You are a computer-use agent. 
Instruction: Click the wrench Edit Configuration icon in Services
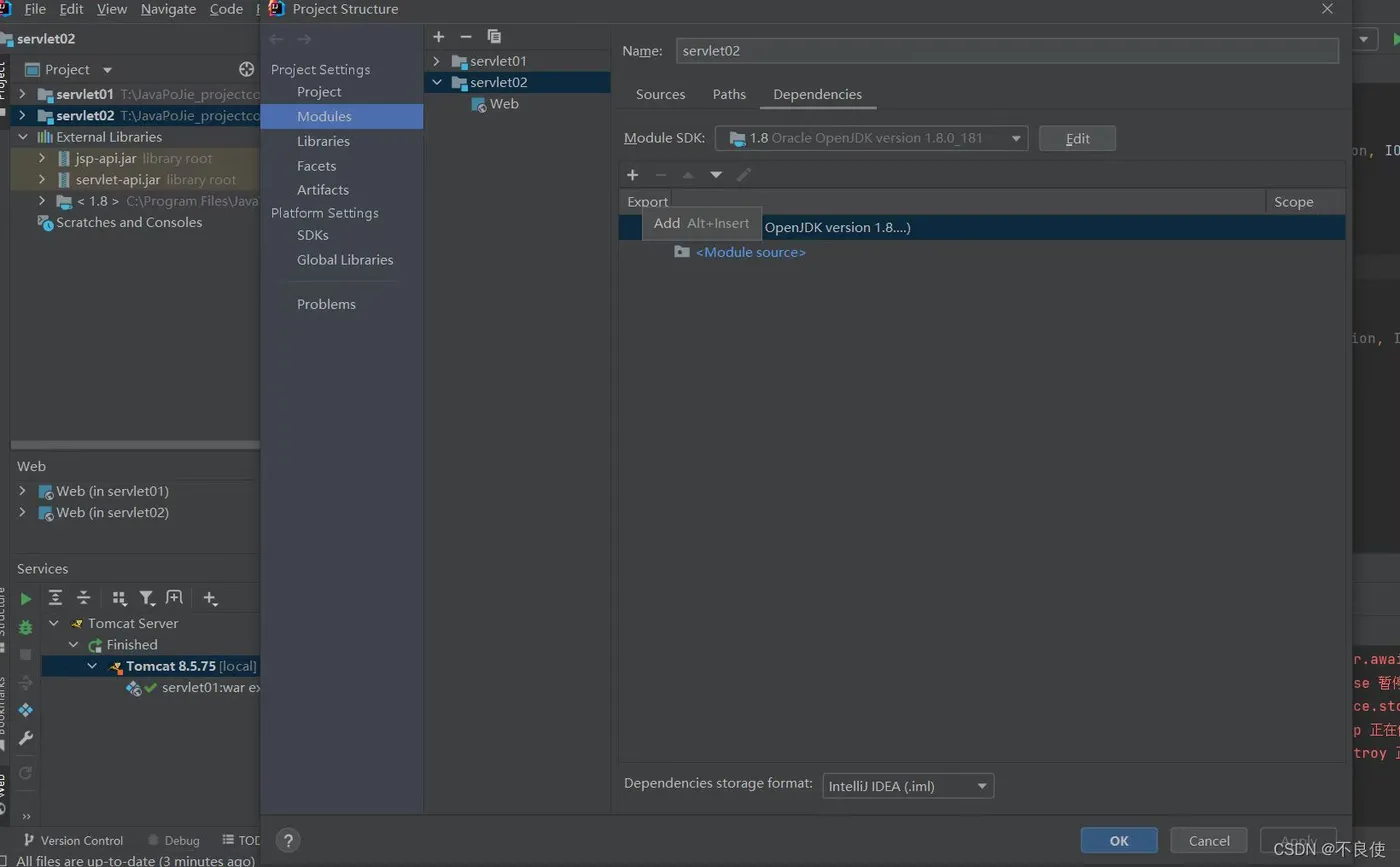[x=26, y=738]
